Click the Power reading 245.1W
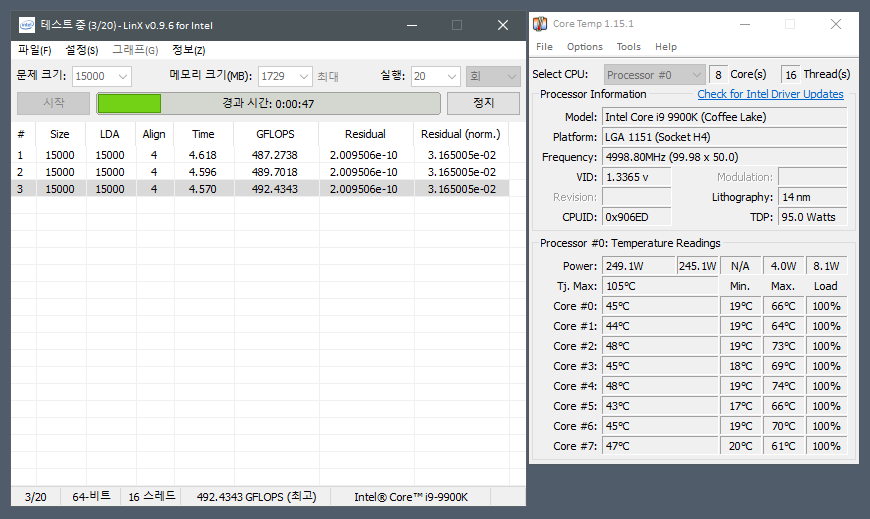This screenshot has width=870, height=519. point(697,266)
